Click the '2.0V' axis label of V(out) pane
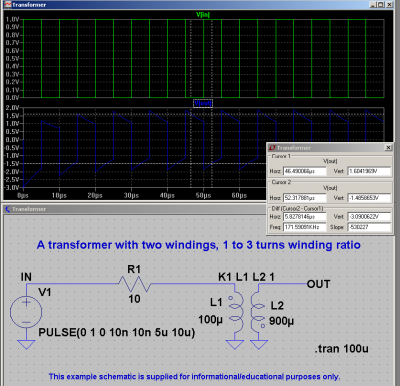The height and width of the screenshot is (386, 400). coord(12,108)
